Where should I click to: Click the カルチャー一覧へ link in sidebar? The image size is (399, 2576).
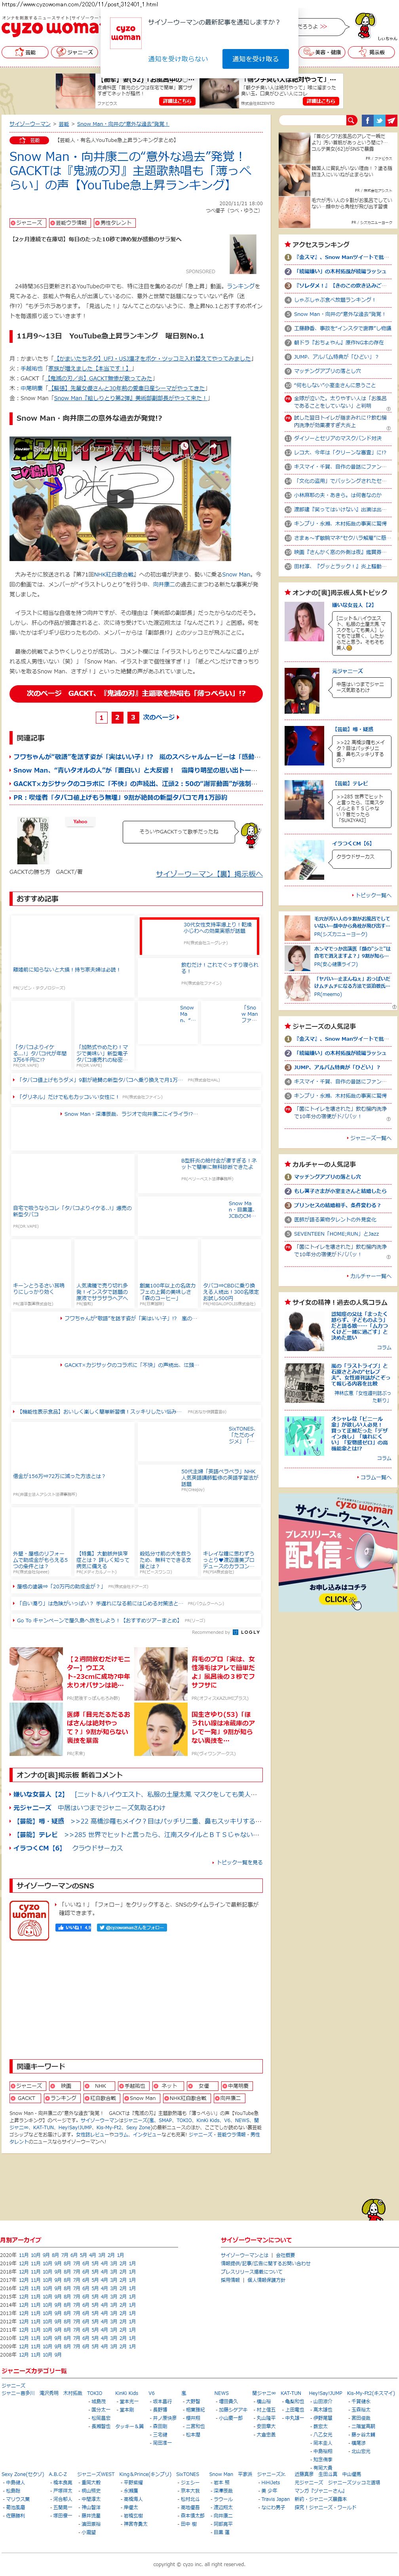tap(370, 1276)
